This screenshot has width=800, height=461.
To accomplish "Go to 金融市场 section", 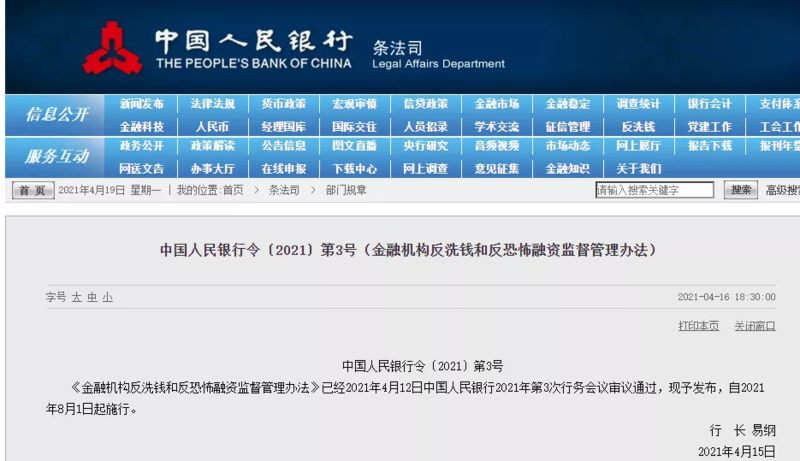I will [496, 104].
